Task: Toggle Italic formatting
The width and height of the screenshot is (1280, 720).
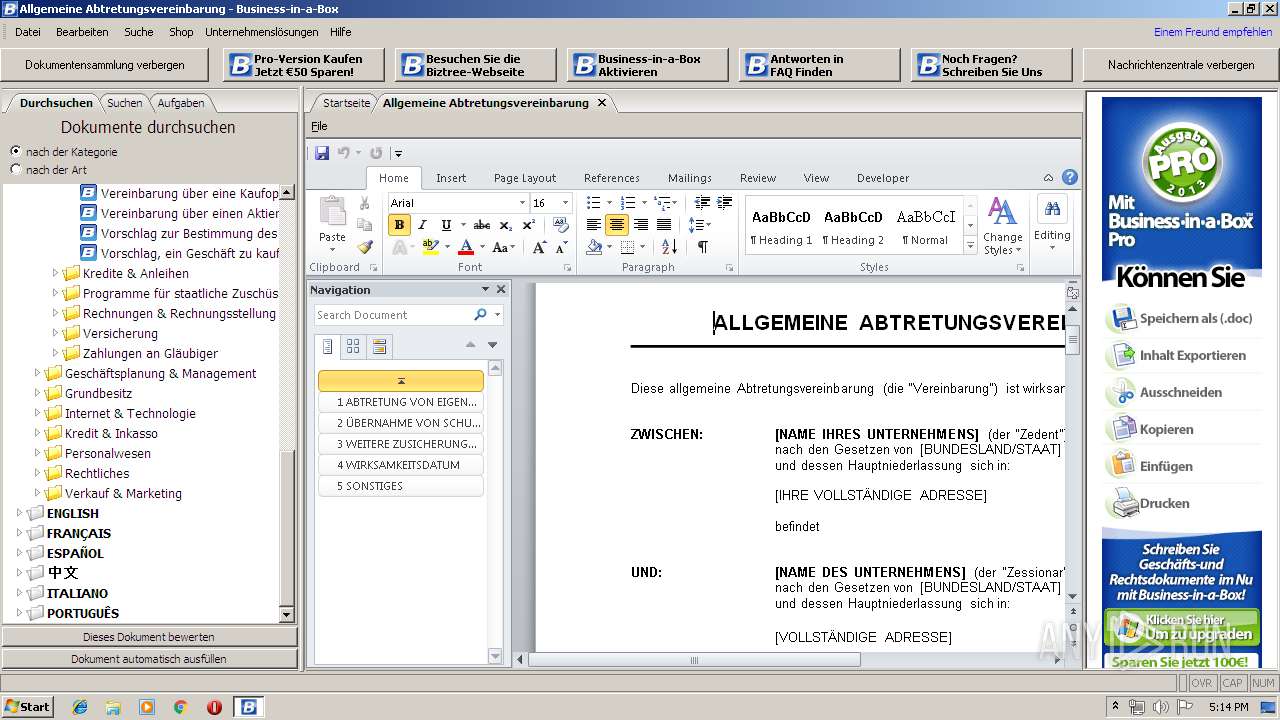Action: [x=422, y=225]
